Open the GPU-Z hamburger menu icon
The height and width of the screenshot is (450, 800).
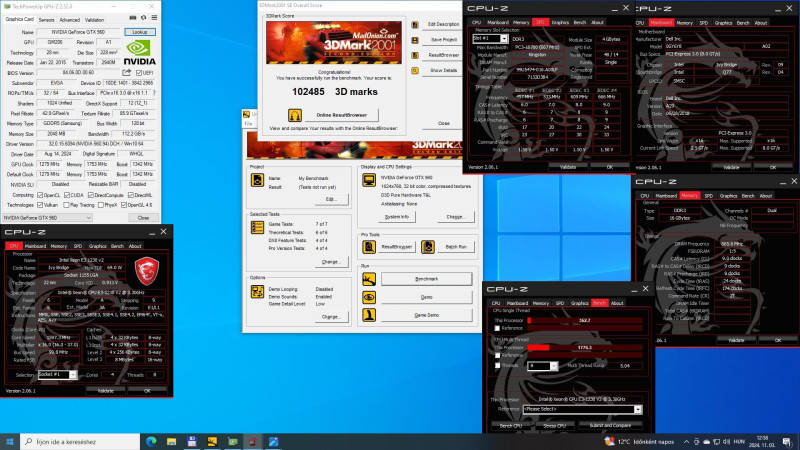pyautogui.click(x=154, y=18)
